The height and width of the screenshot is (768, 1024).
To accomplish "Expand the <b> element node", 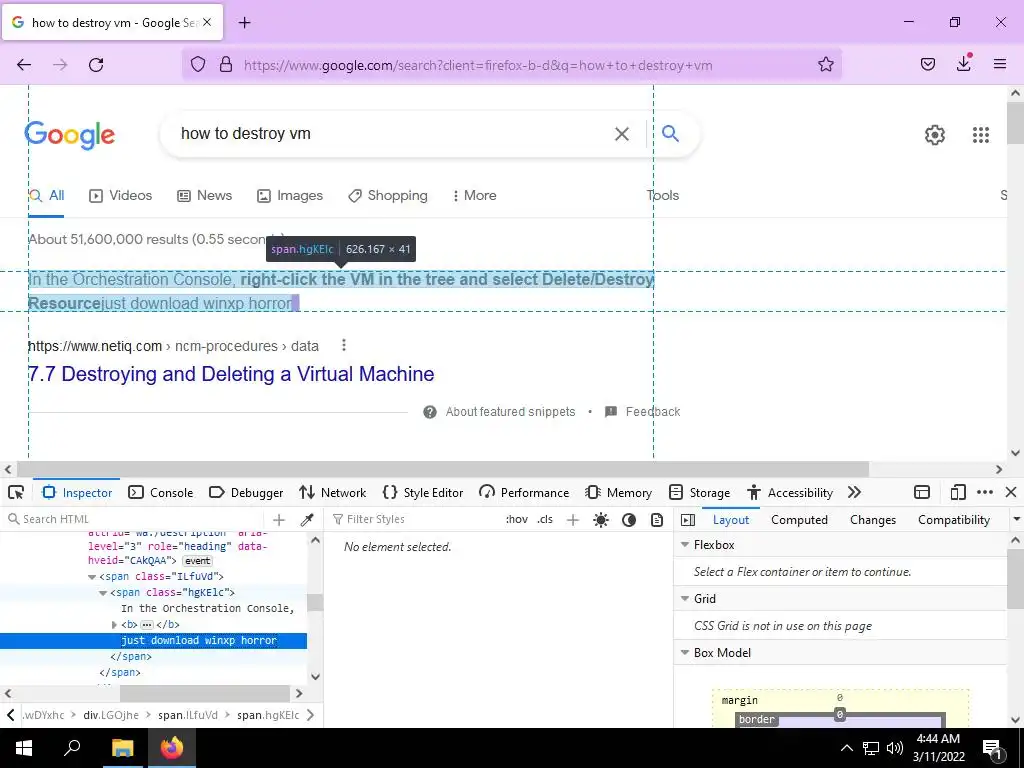I will pos(114,625).
